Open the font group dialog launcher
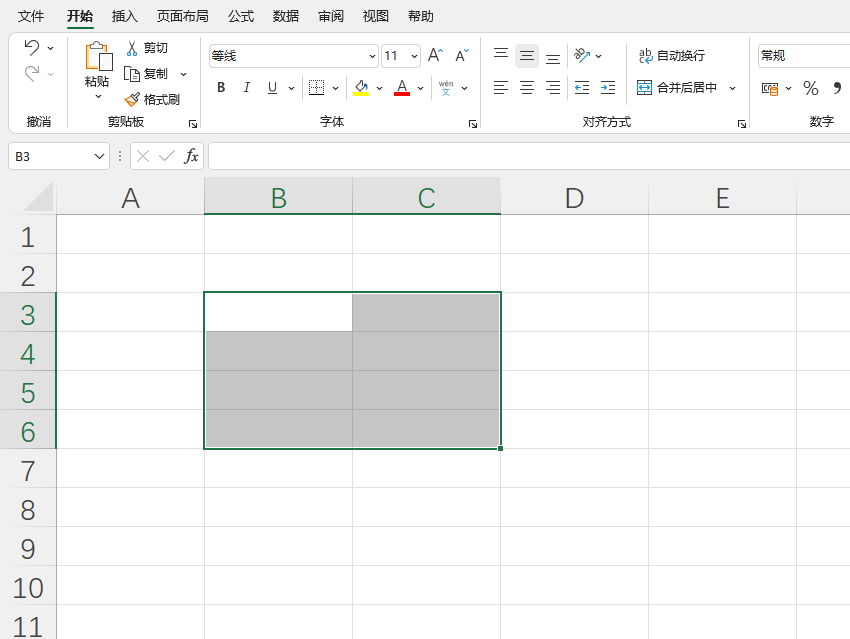 [473, 124]
